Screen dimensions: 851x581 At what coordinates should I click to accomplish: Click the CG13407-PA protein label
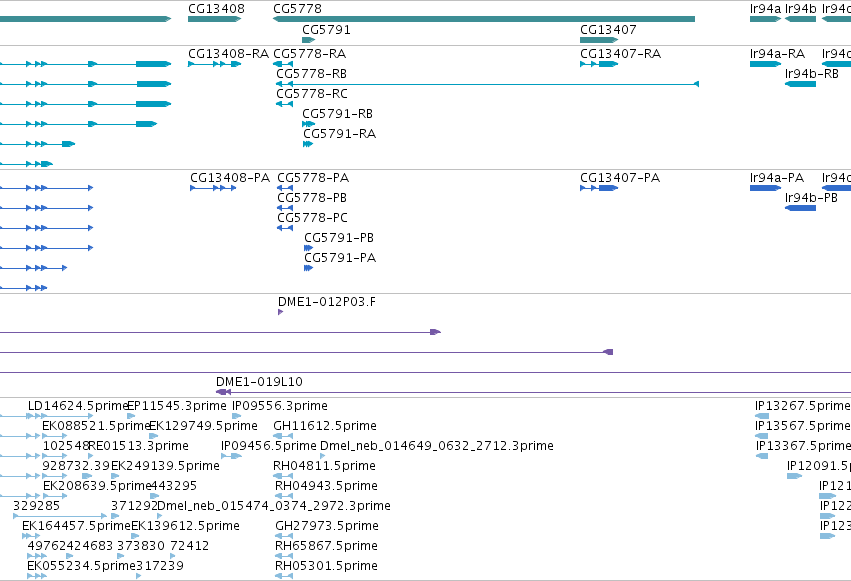coord(620,178)
